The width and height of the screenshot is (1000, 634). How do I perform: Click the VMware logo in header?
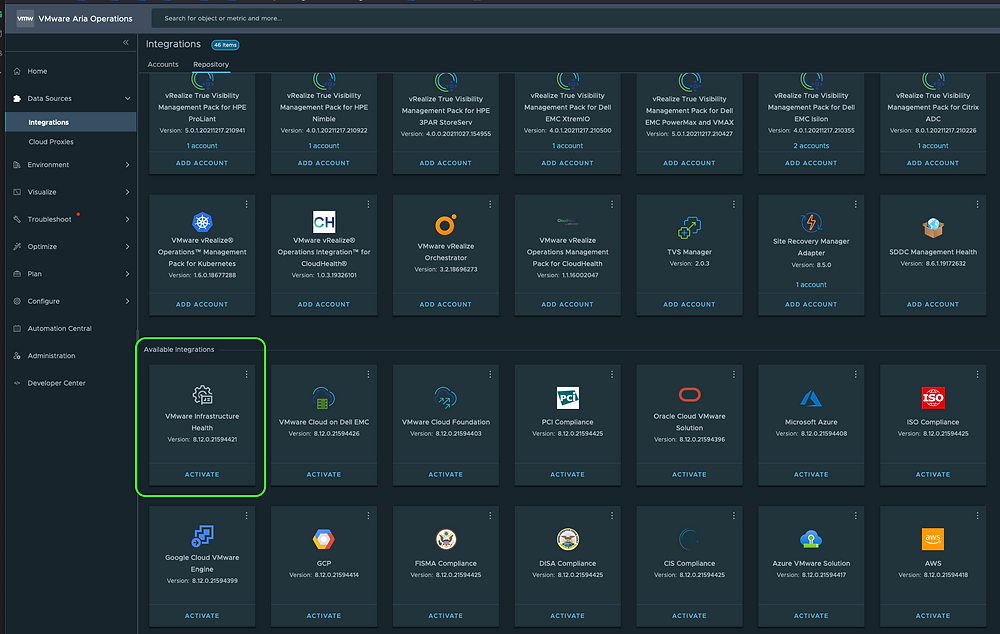coord(25,18)
